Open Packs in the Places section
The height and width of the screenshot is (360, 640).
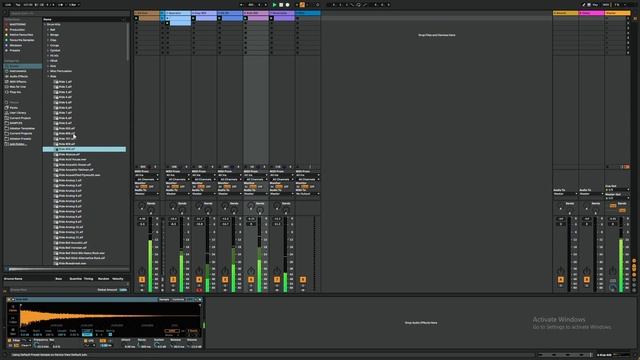(13, 108)
